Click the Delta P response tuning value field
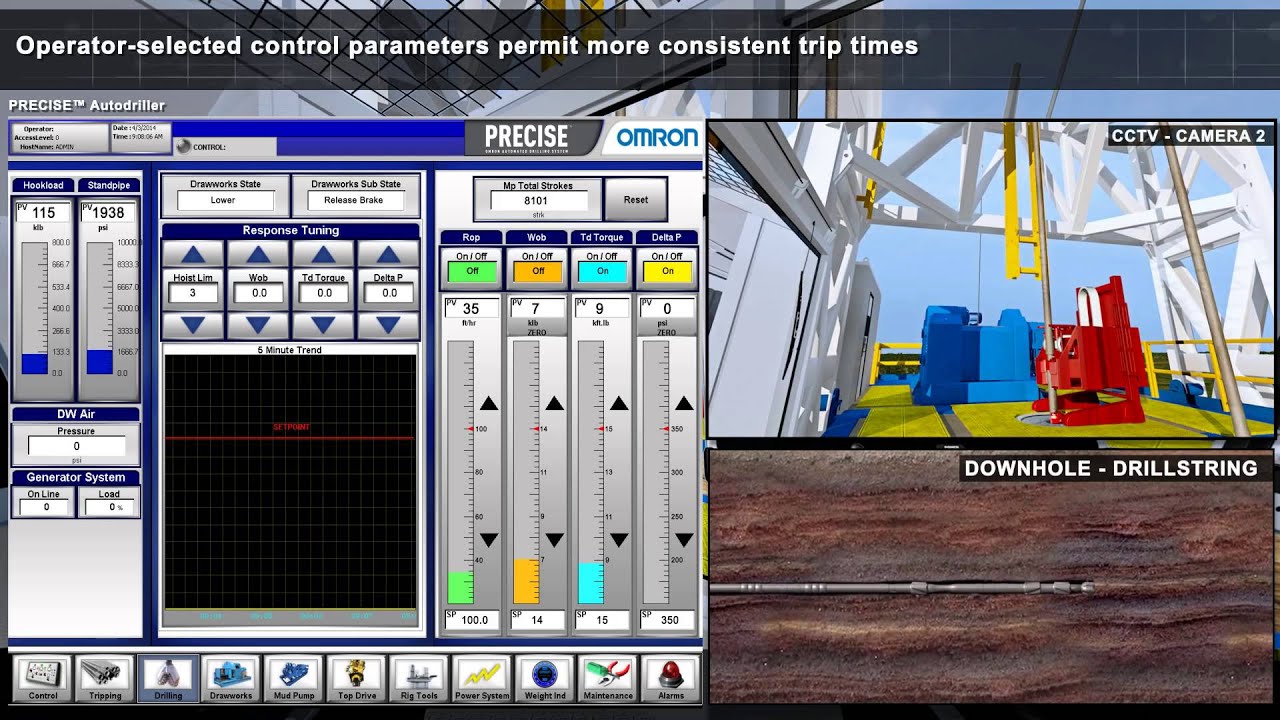This screenshot has height=720, width=1280. point(388,293)
